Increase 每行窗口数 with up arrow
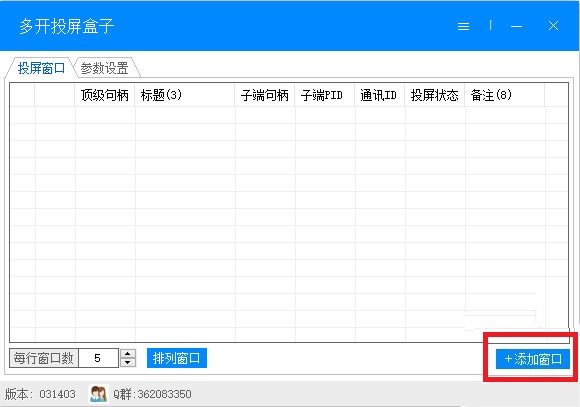The height and width of the screenshot is (407, 580). (x=128, y=353)
